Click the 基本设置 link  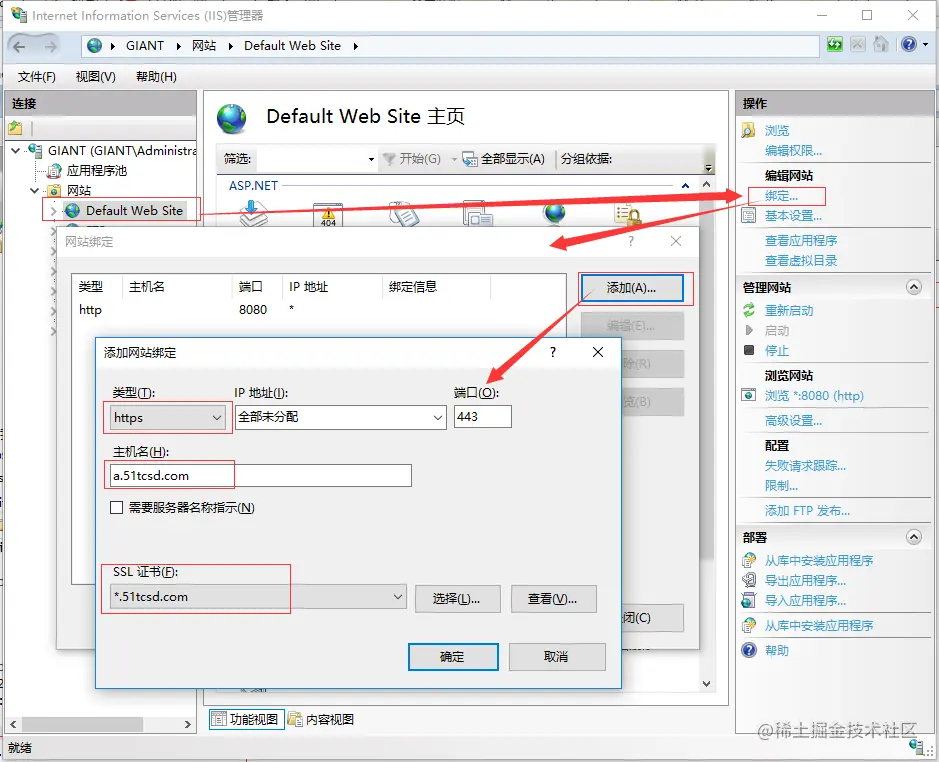click(x=793, y=216)
